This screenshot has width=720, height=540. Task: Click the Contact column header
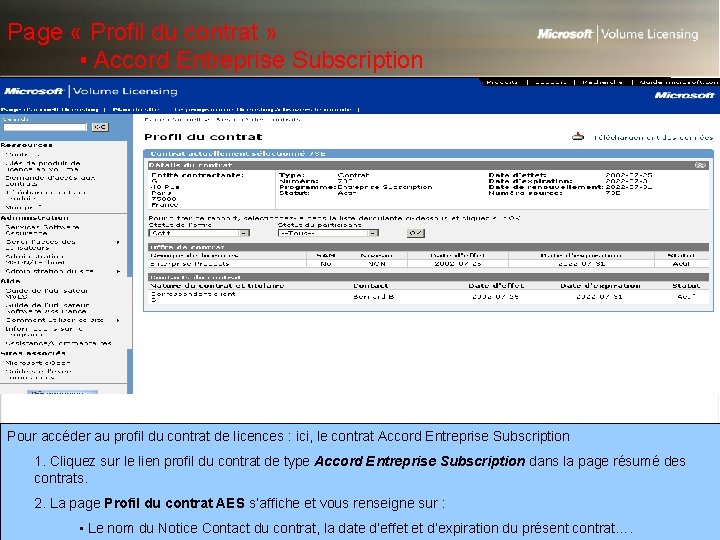tap(371, 286)
